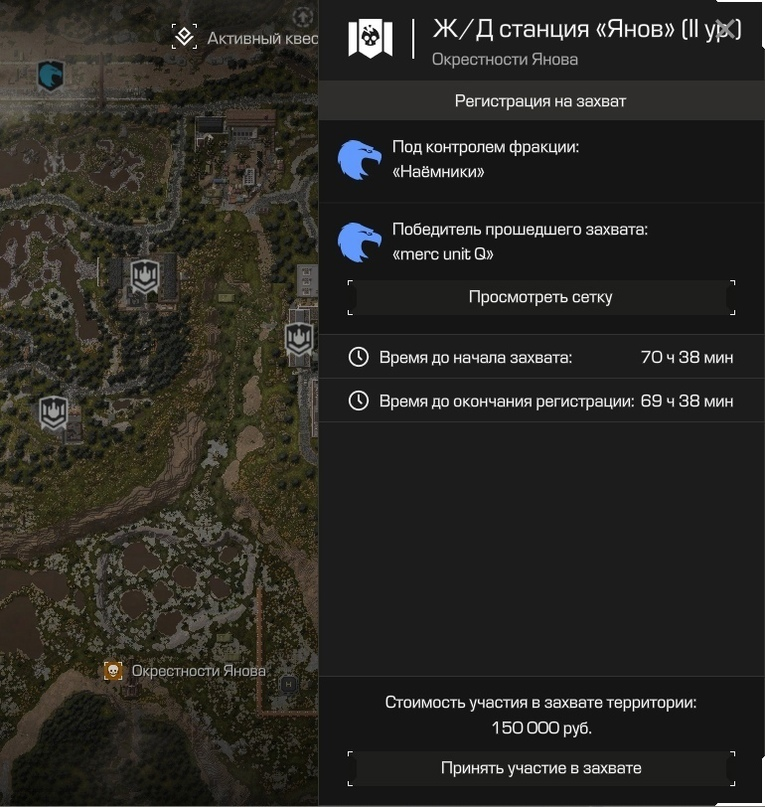The height and width of the screenshot is (807, 765).
Task: Click Принять участие в захвате button
Action: tap(541, 768)
